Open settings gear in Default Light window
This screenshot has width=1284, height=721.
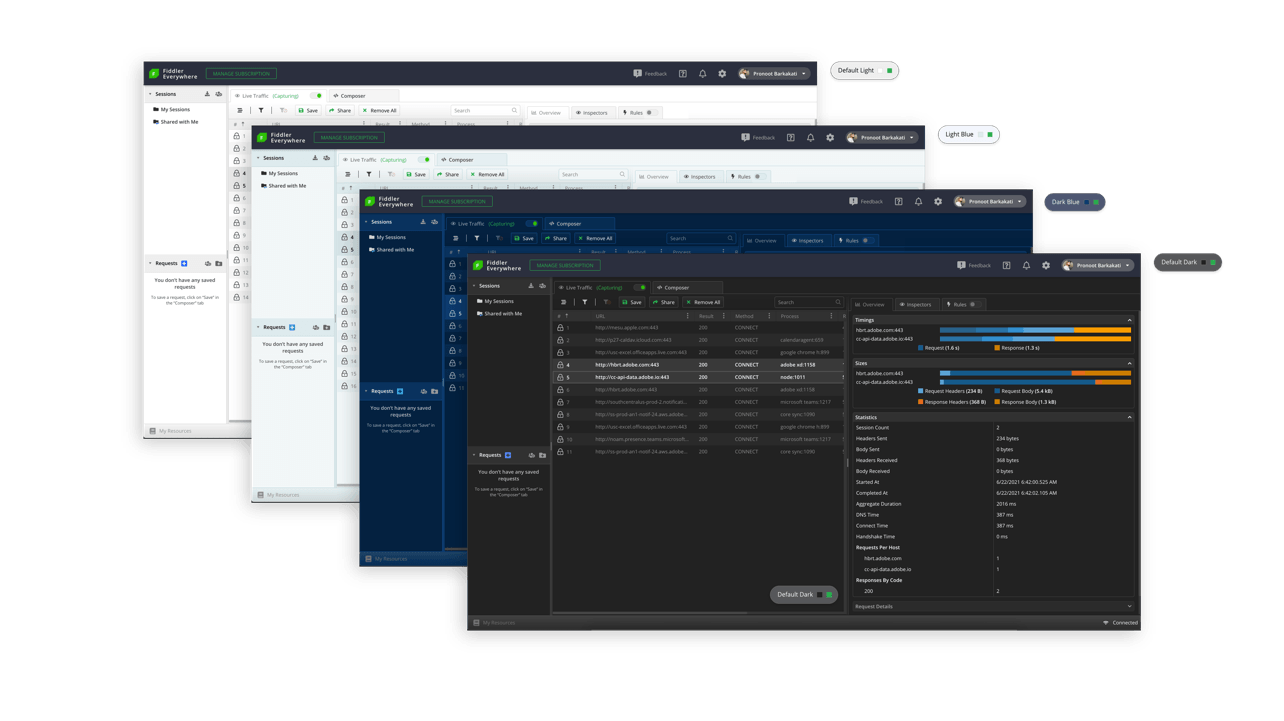[x=722, y=73]
